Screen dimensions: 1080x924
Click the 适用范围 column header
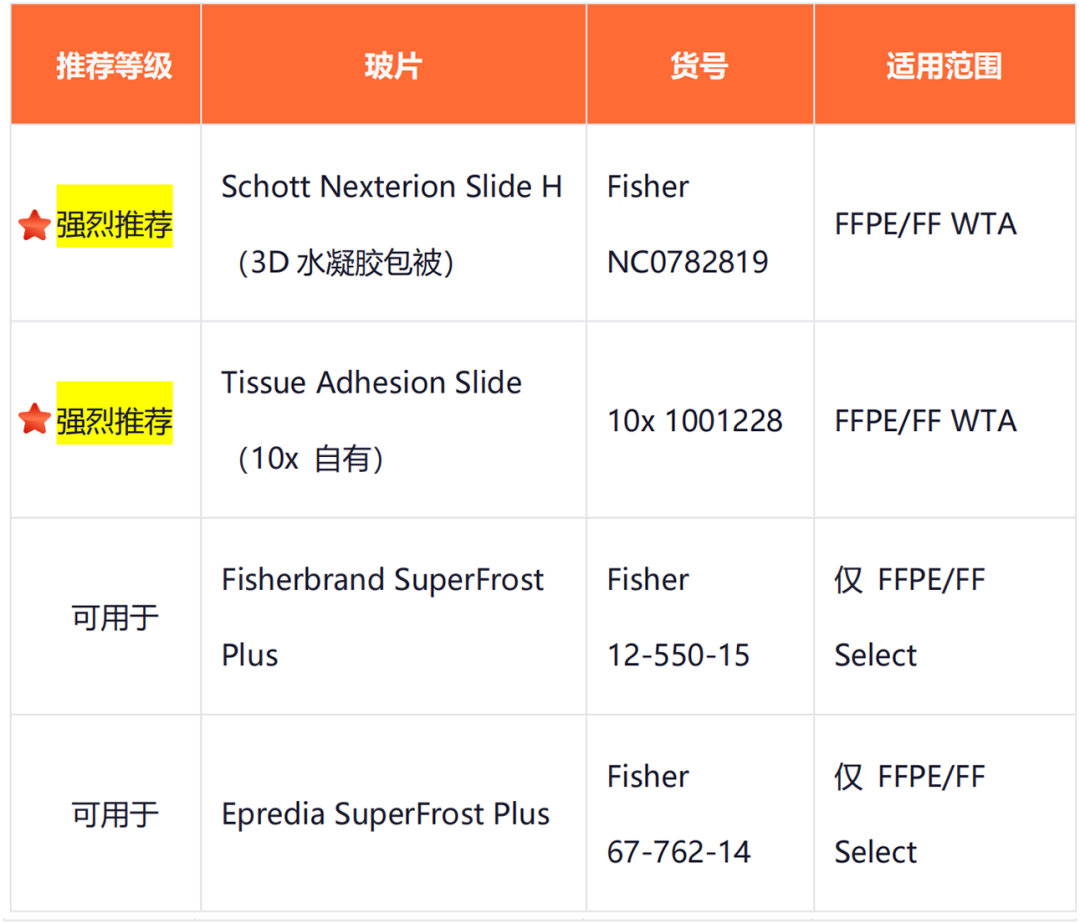click(x=944, y=66)
